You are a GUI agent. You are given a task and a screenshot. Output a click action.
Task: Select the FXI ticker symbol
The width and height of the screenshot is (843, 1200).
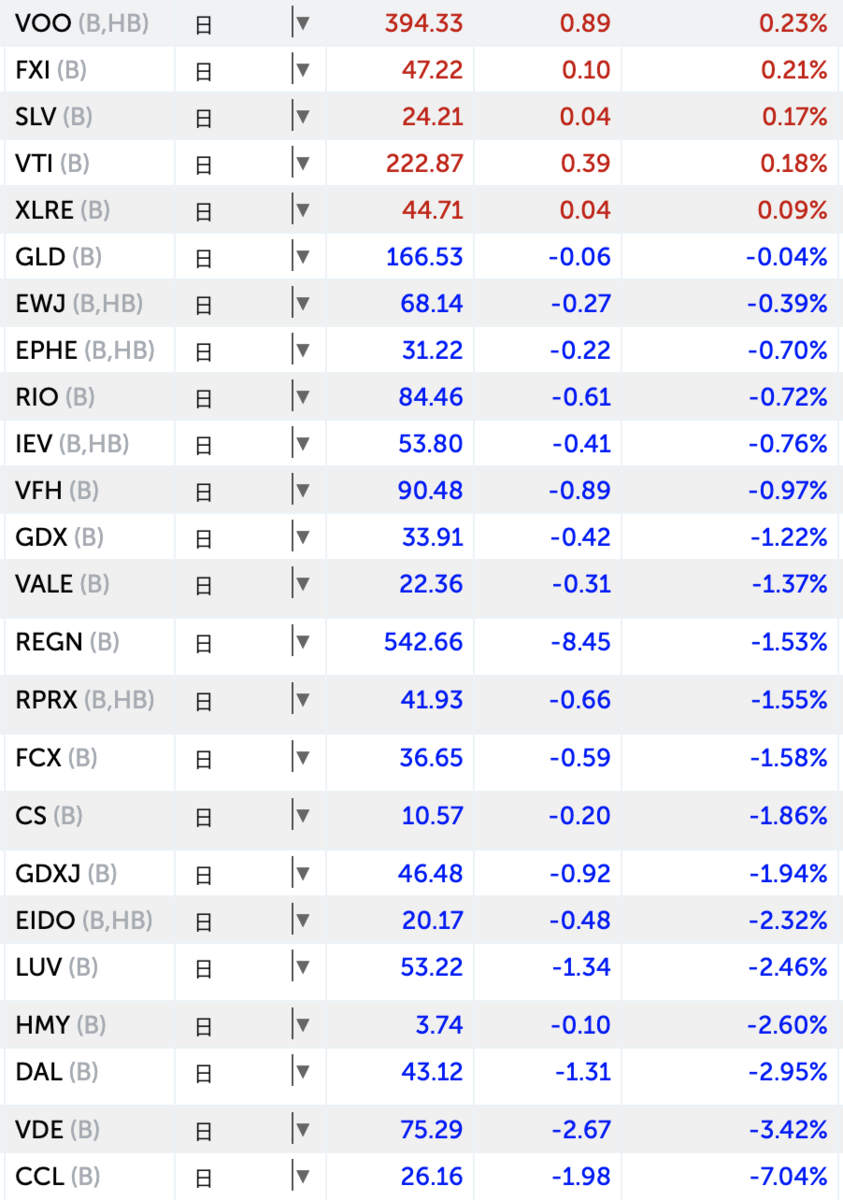(30, 70)
